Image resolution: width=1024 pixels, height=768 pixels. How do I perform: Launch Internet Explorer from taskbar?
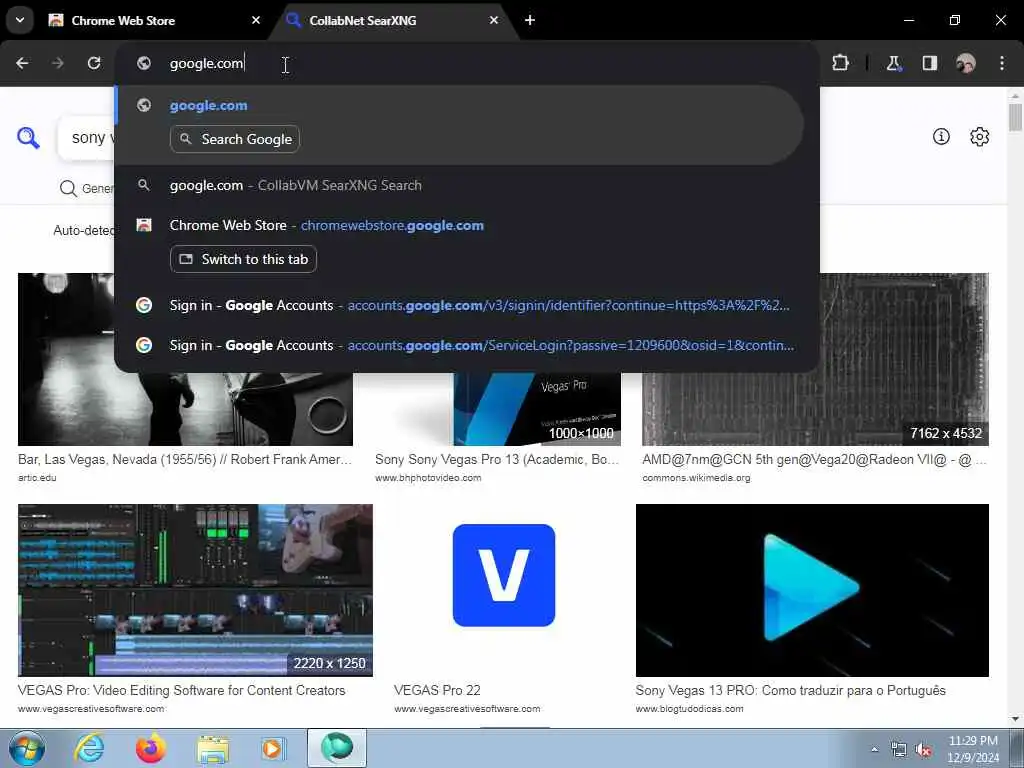click(x=88, y=748)
